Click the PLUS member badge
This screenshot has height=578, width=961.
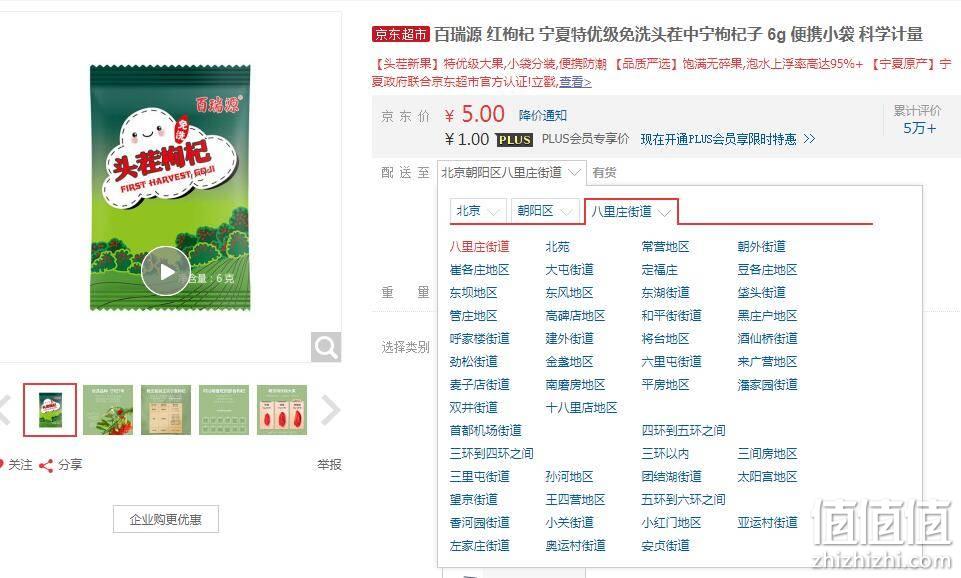[x=514, y=140]
